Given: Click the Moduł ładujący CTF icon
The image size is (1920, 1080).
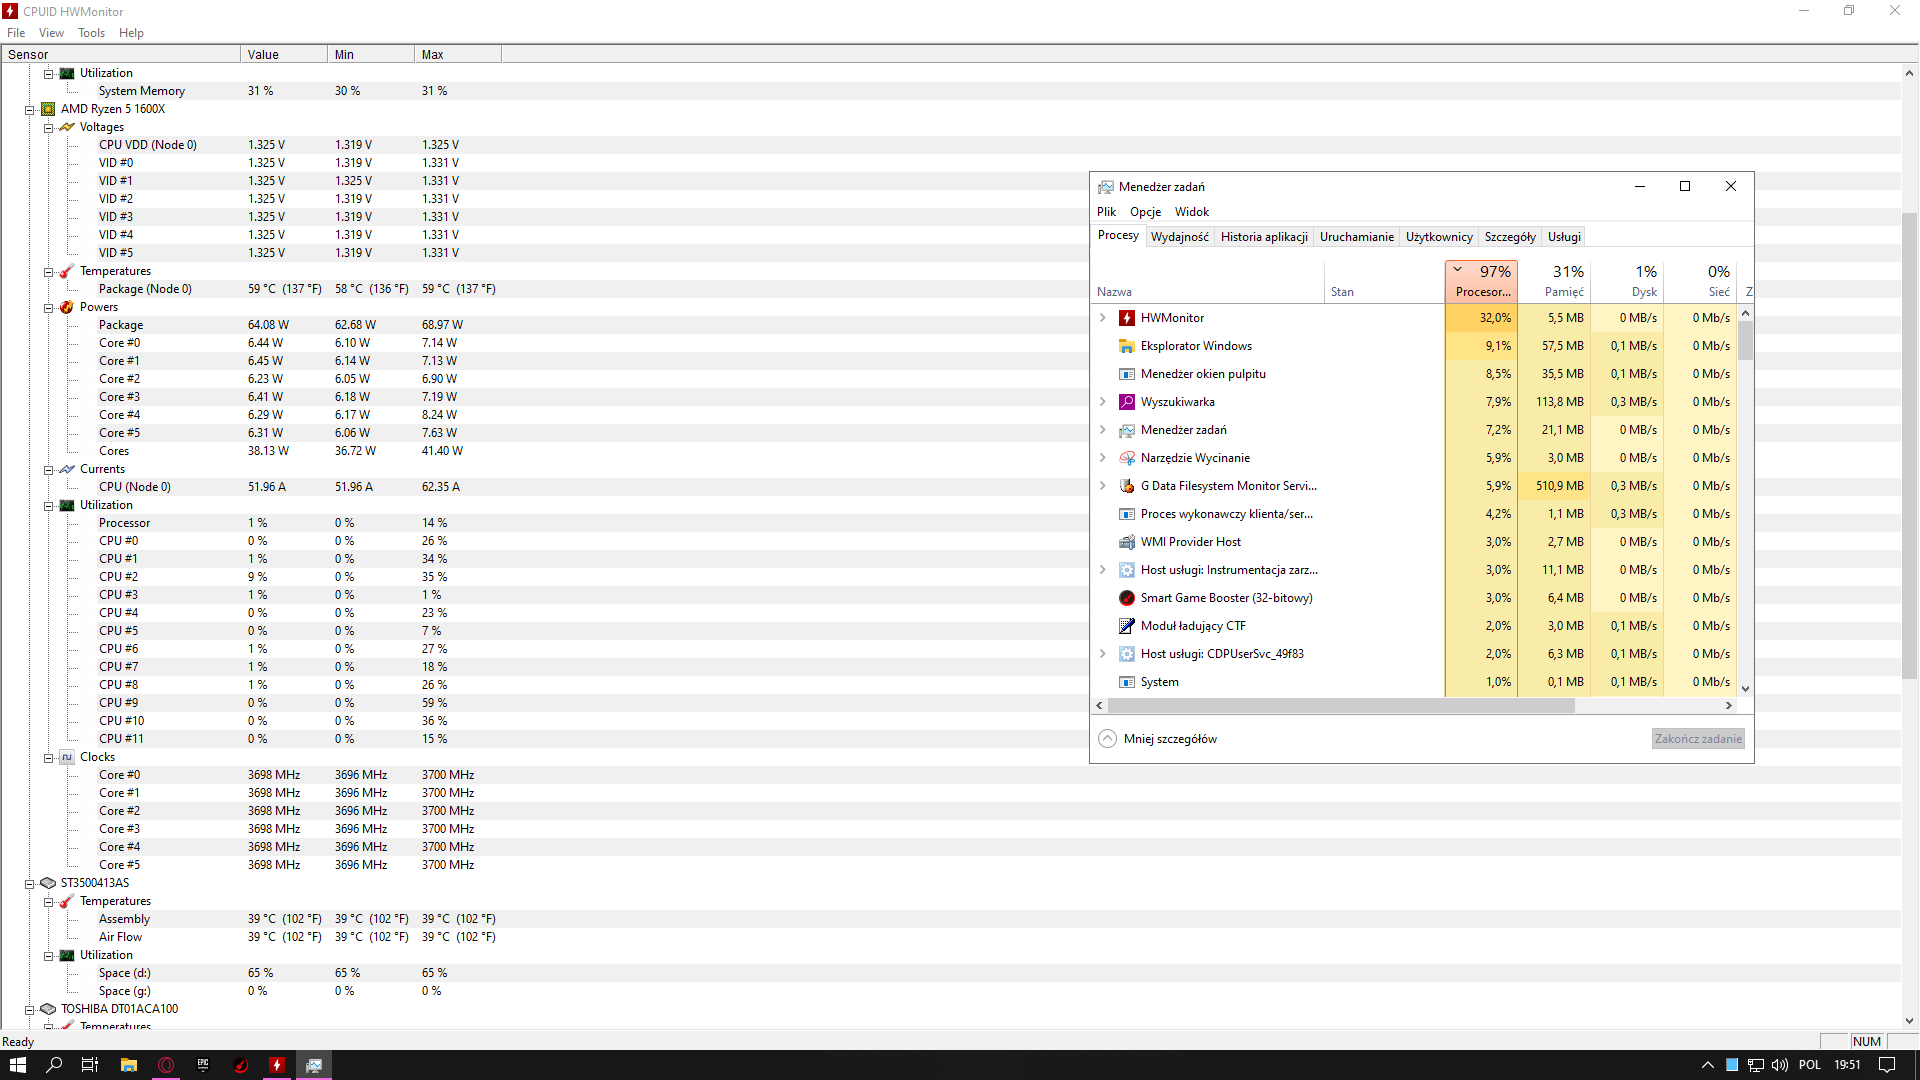Looking at the screenshot, I should pos(1127,626).
